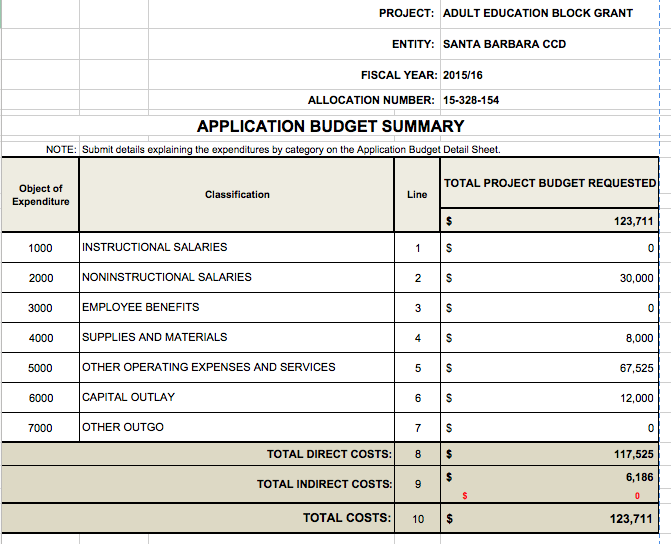Click the 12,000 capital outlay amount

click(636, 398)
